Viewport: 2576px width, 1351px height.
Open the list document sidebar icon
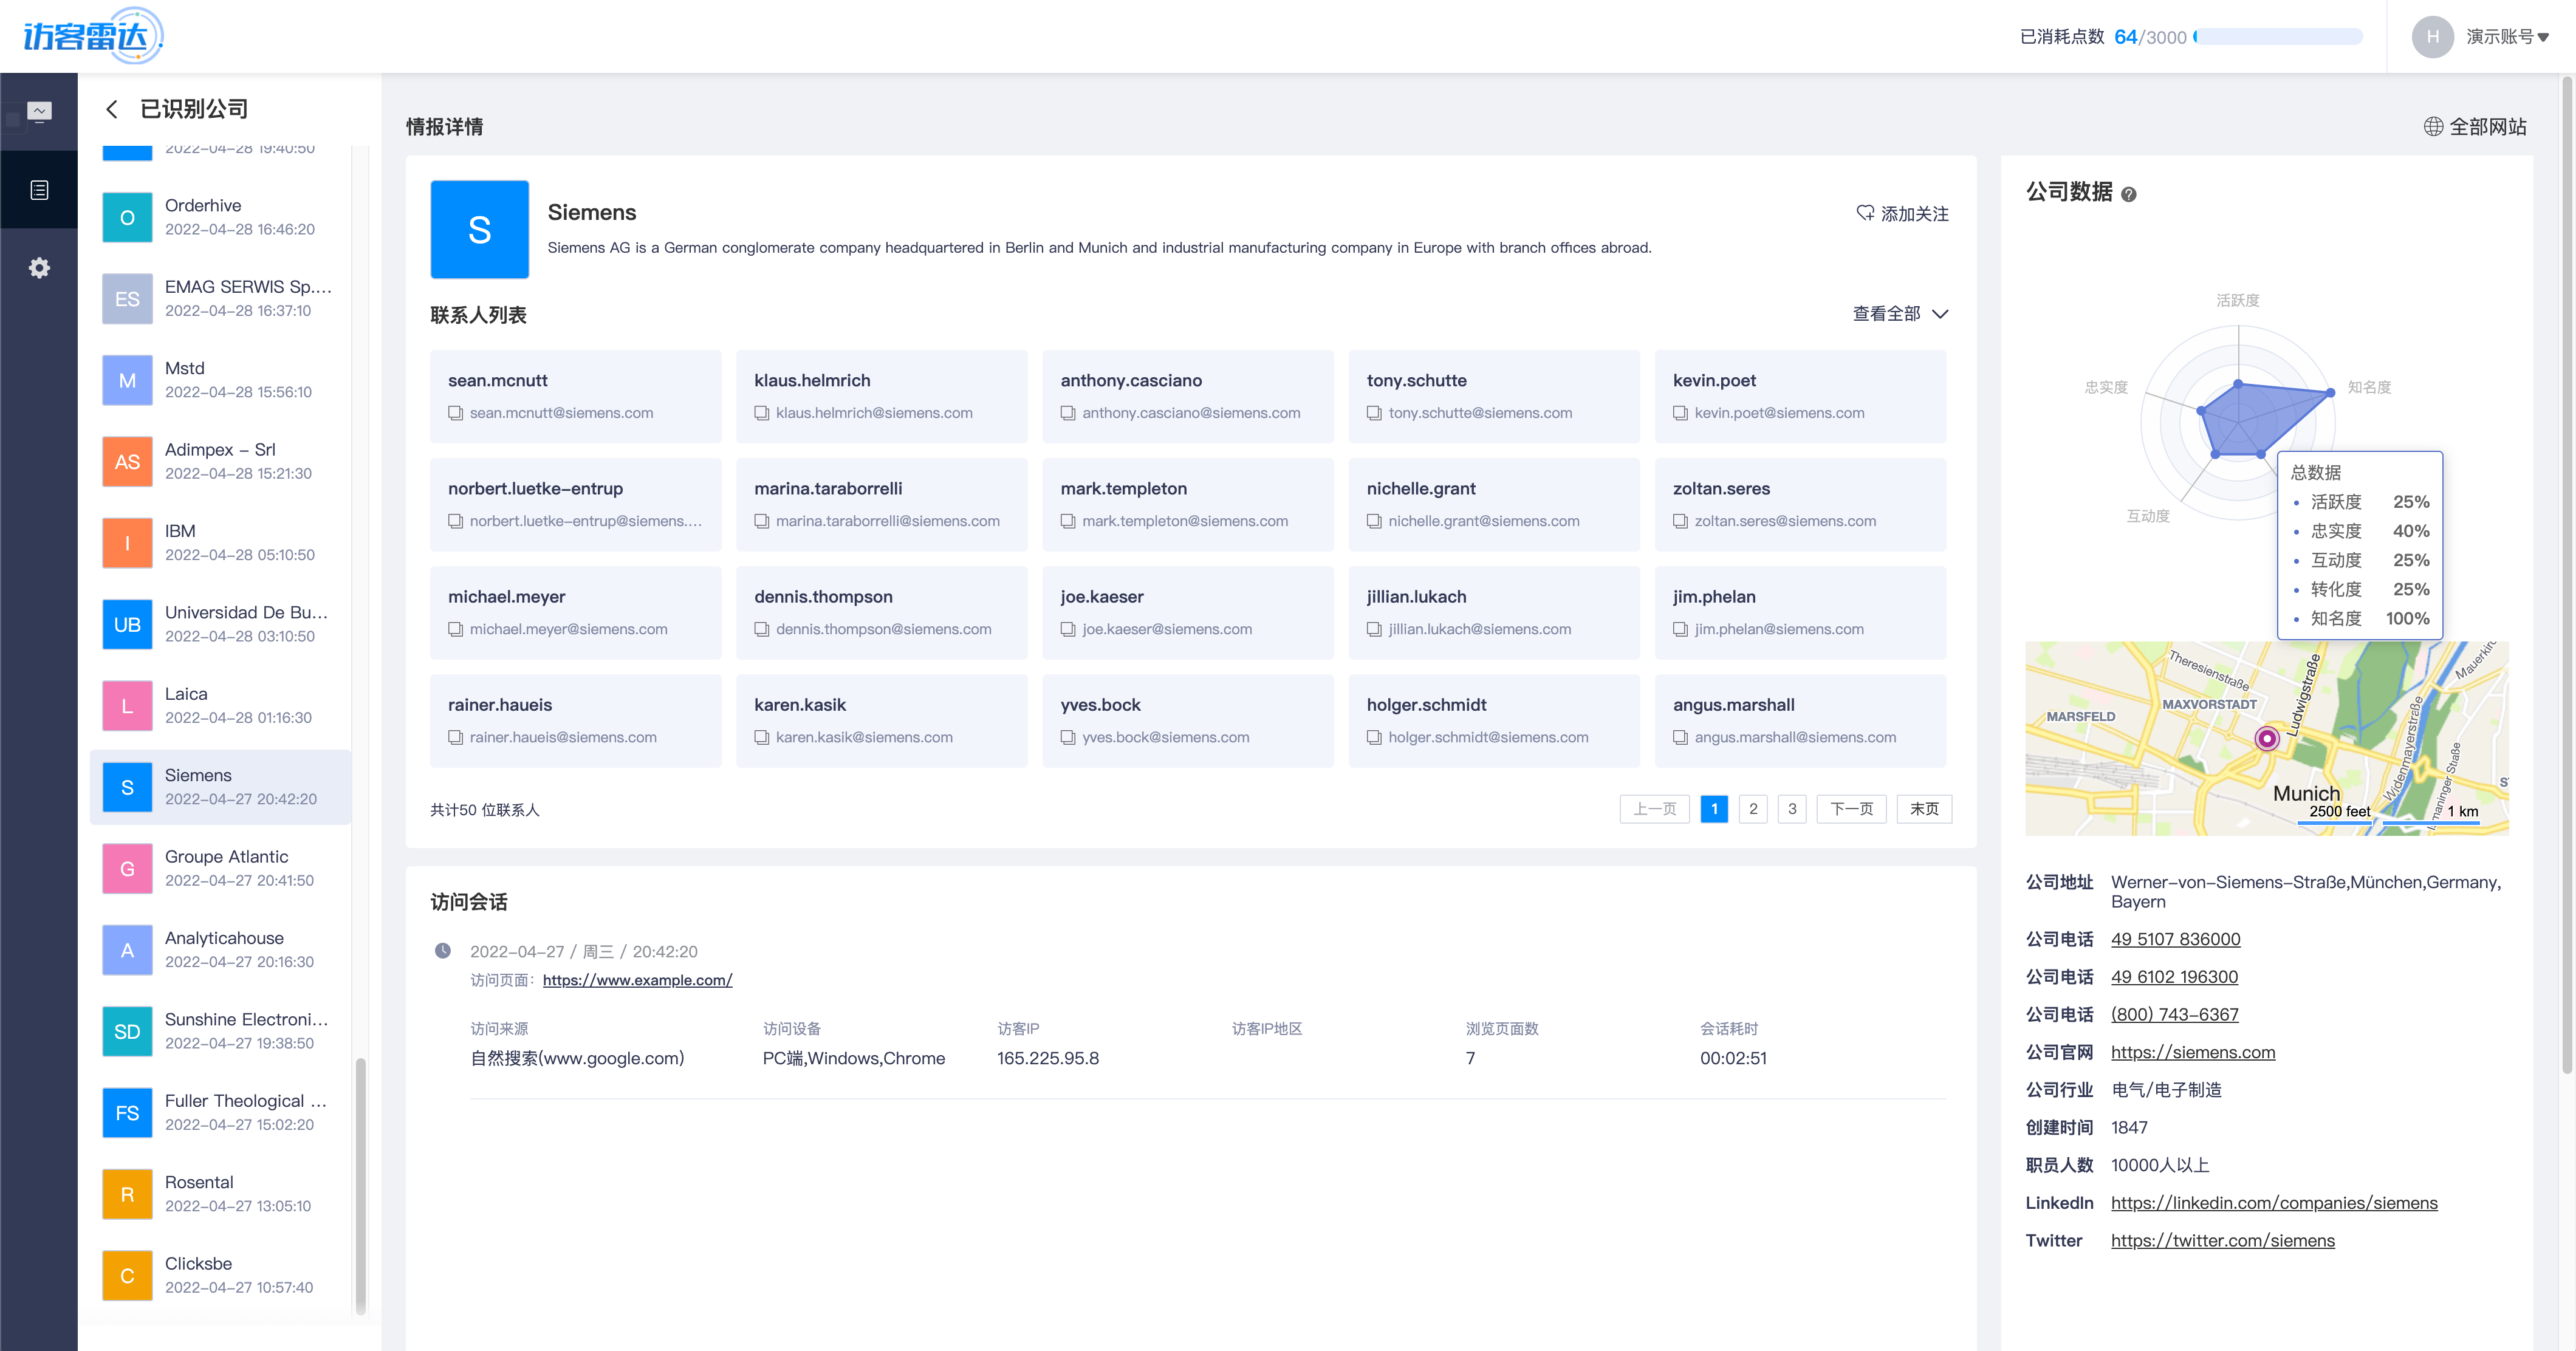pyautogui.click(x=39, y=190)
